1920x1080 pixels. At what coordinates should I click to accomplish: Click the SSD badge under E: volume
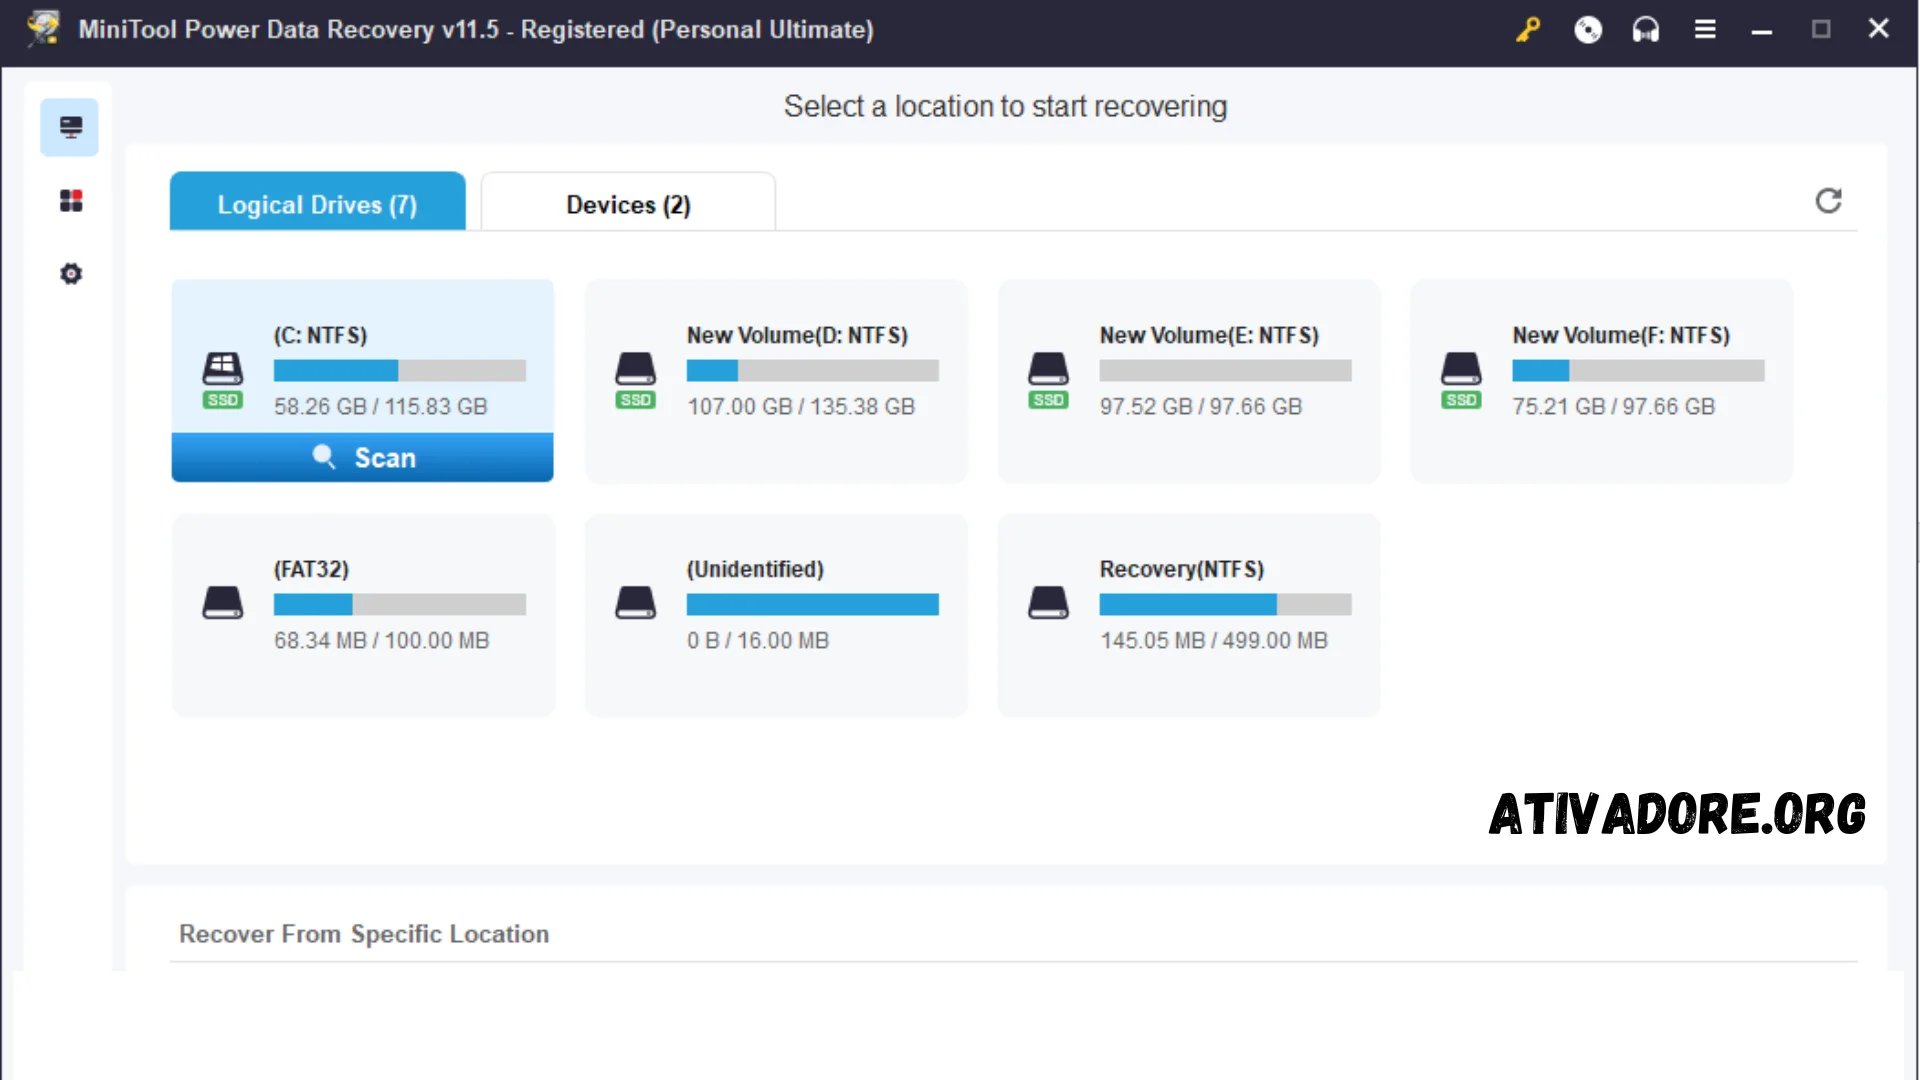(x=1048, y=400)
